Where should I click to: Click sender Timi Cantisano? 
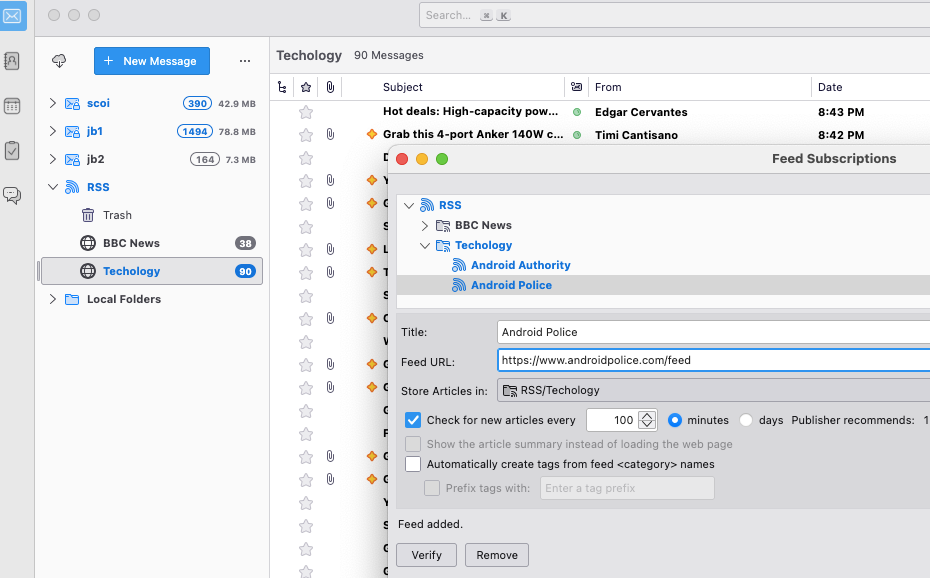(636, 135)
